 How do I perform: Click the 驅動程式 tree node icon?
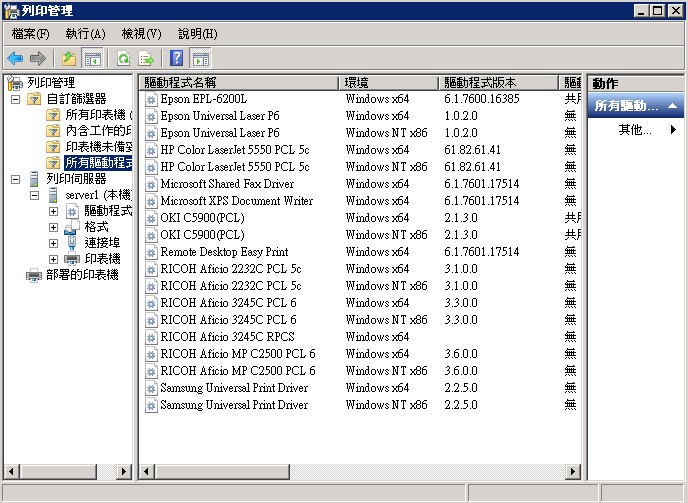pyautogui.click(x=72, y=211)
